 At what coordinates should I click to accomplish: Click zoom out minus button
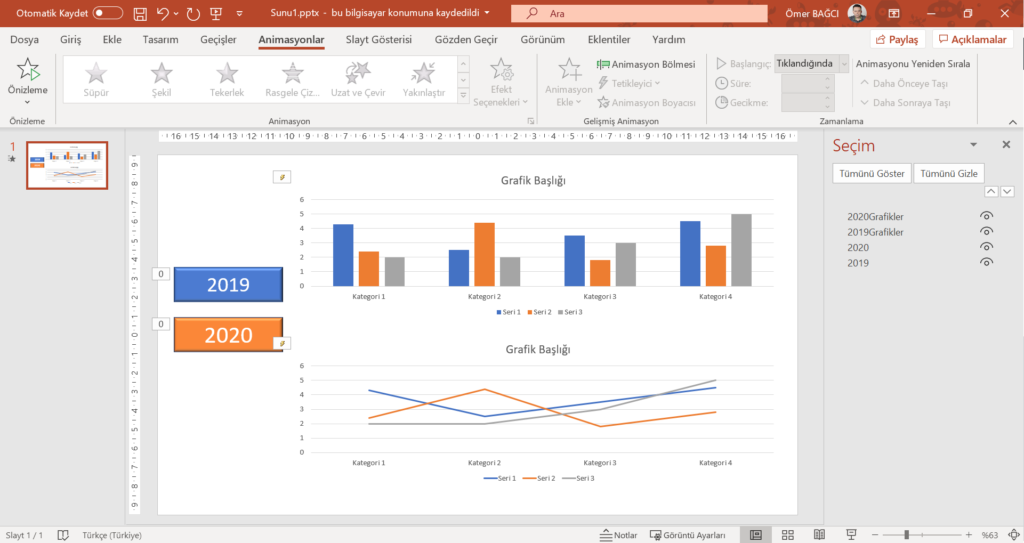(875, 535)
